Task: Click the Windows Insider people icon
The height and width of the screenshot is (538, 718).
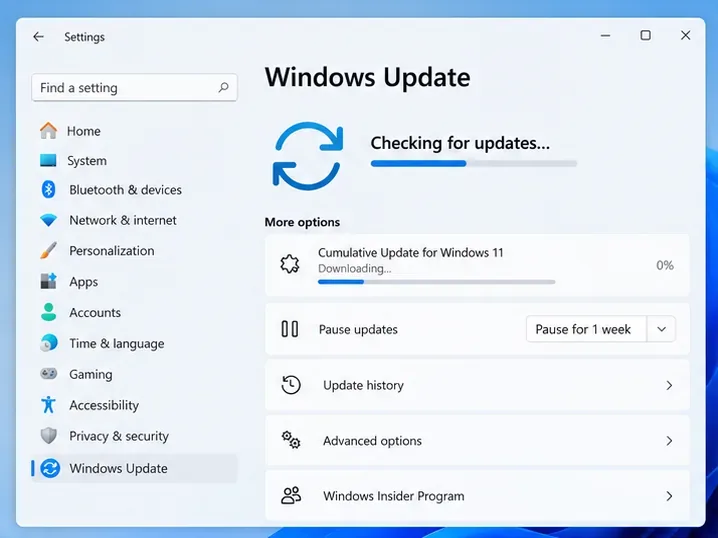Action: coord(291,495)
